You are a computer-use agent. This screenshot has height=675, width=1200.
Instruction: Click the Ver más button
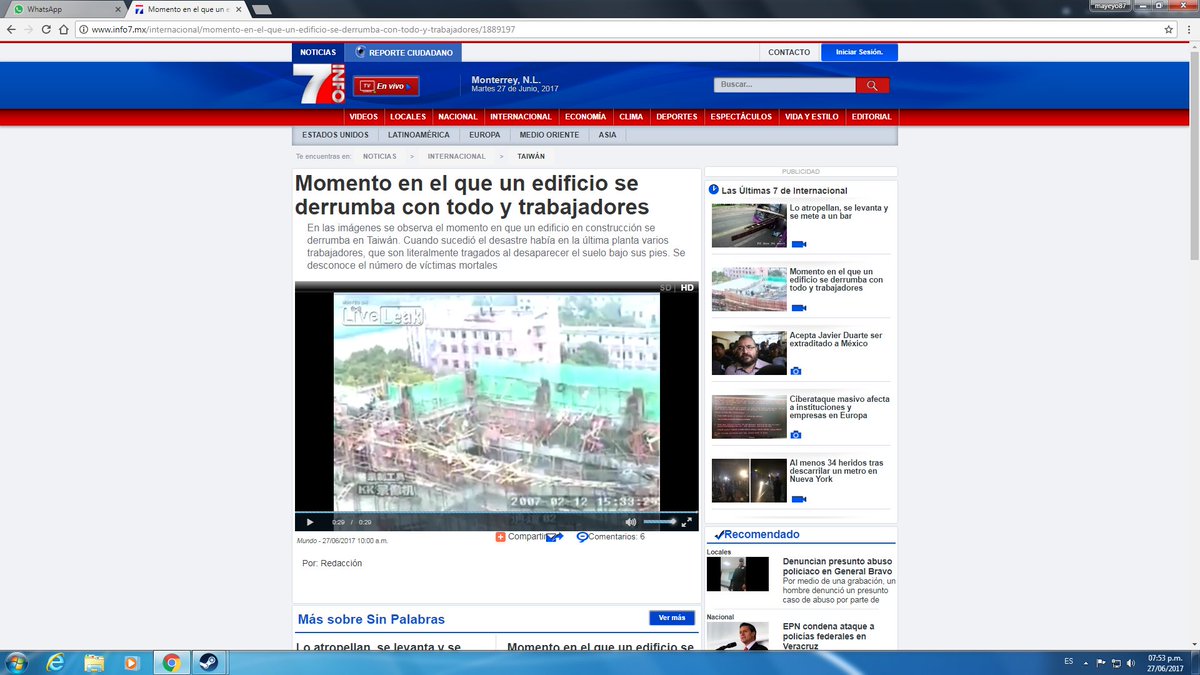[672, 618]
